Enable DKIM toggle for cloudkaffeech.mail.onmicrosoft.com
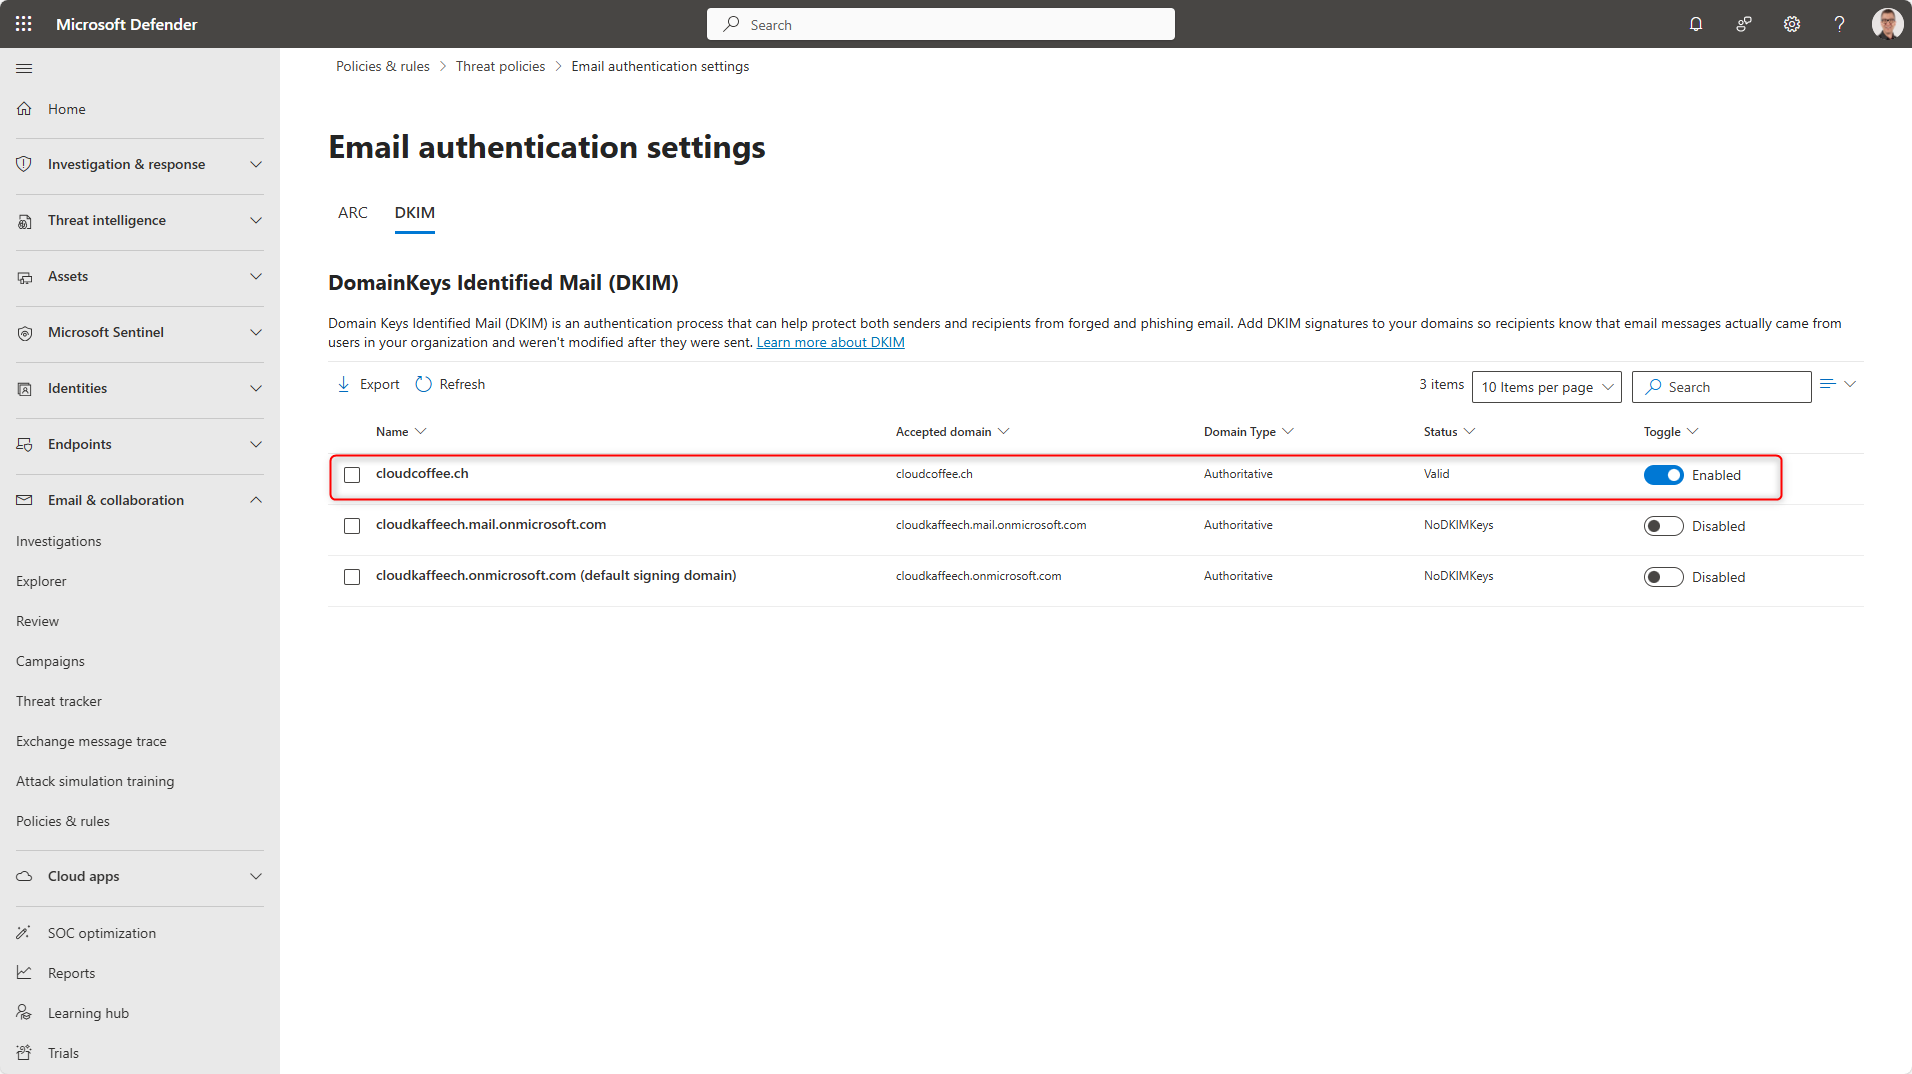Viewport: 1912px width, 1074px height. (1663, 526)
